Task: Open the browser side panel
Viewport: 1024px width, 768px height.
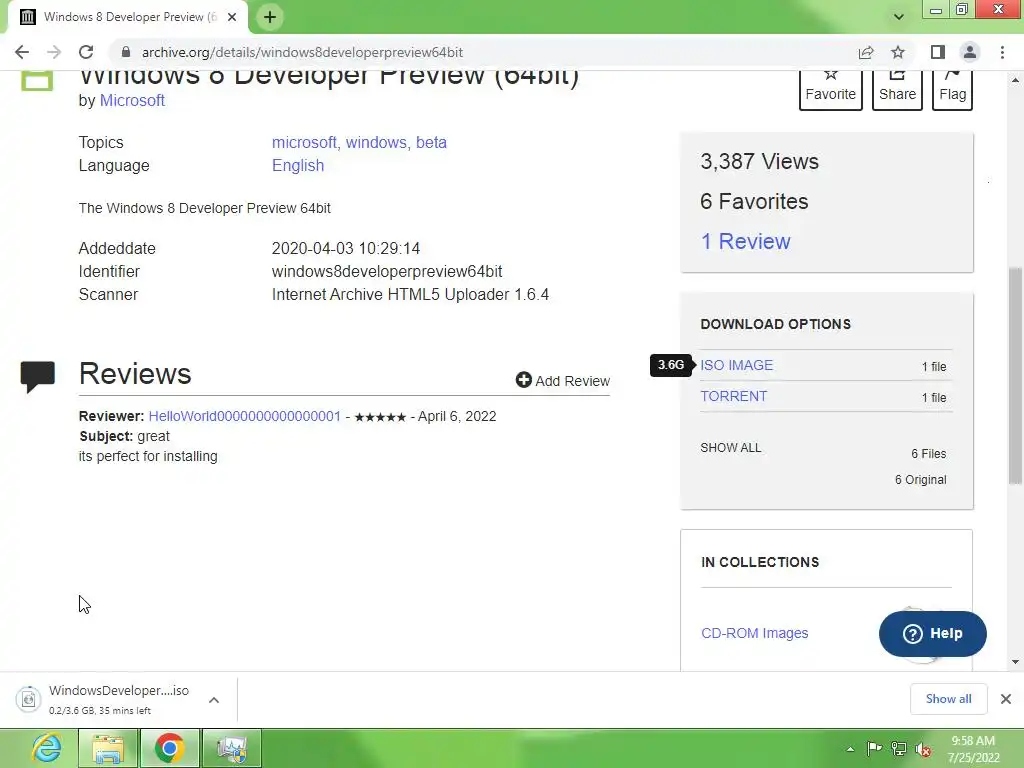Action: click(938, 52)
